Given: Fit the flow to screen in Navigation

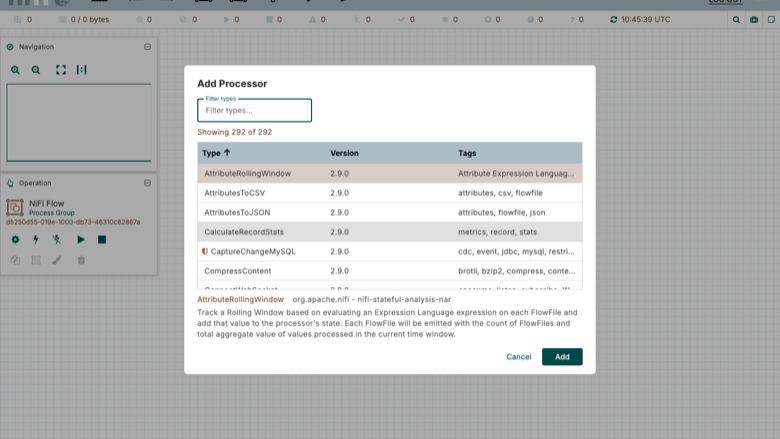Looking at the screenshot, I should (x=61, y=70).
